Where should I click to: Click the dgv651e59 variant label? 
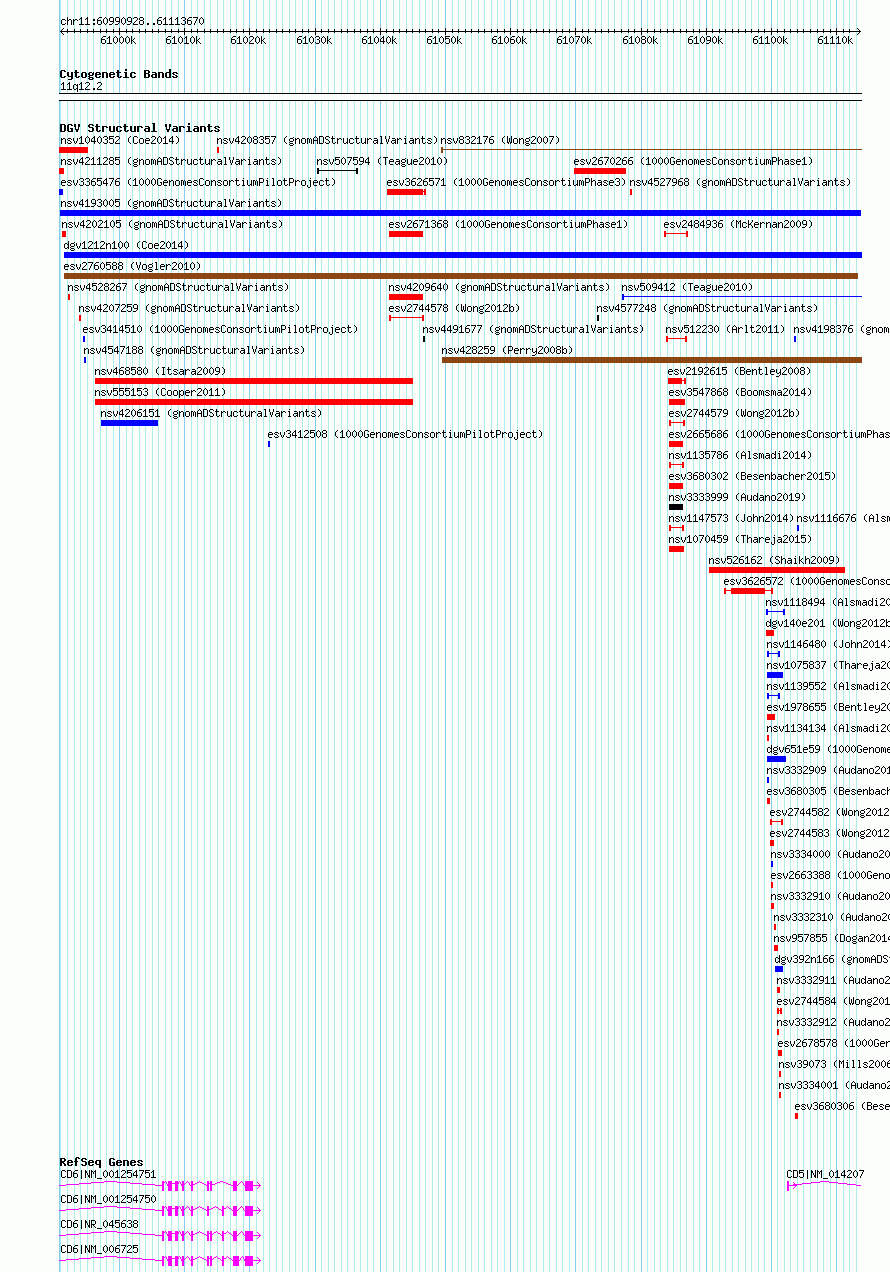[x=828, y=749]
